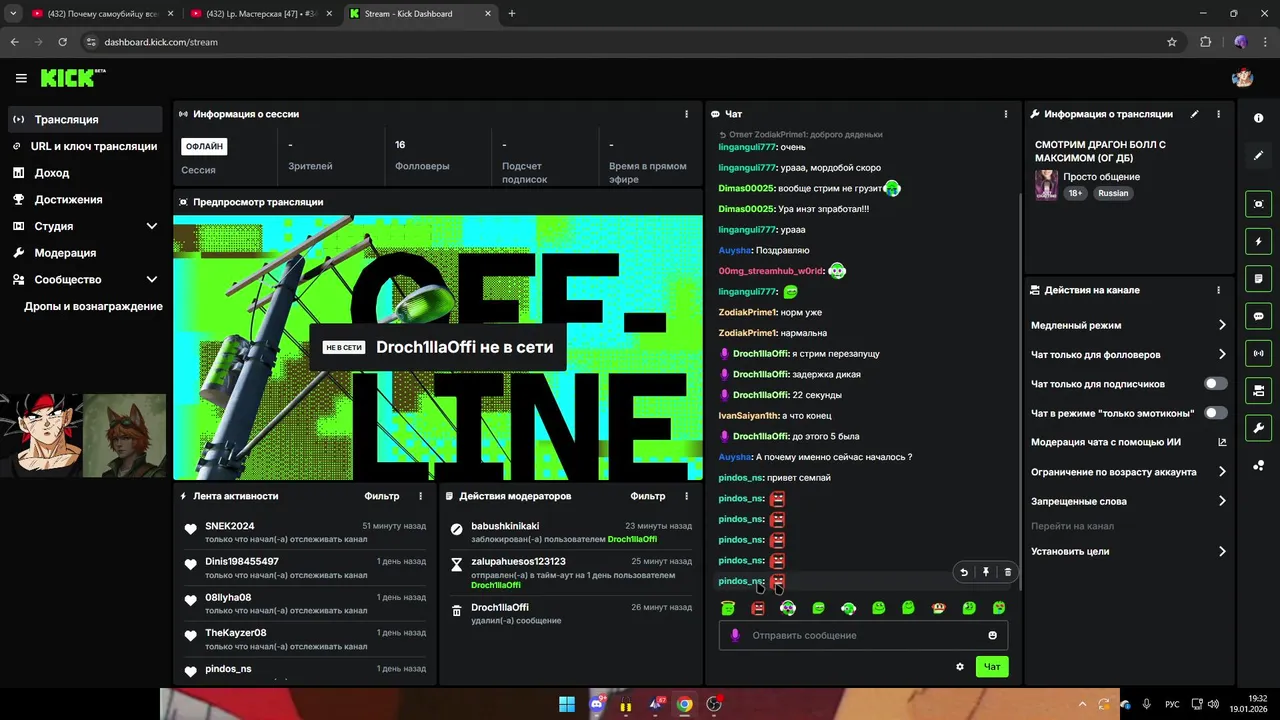Viewport: 1280px width, 720px height.
Task: Edit stream info with the pencil icon
Action: [x=1194, y=114]
